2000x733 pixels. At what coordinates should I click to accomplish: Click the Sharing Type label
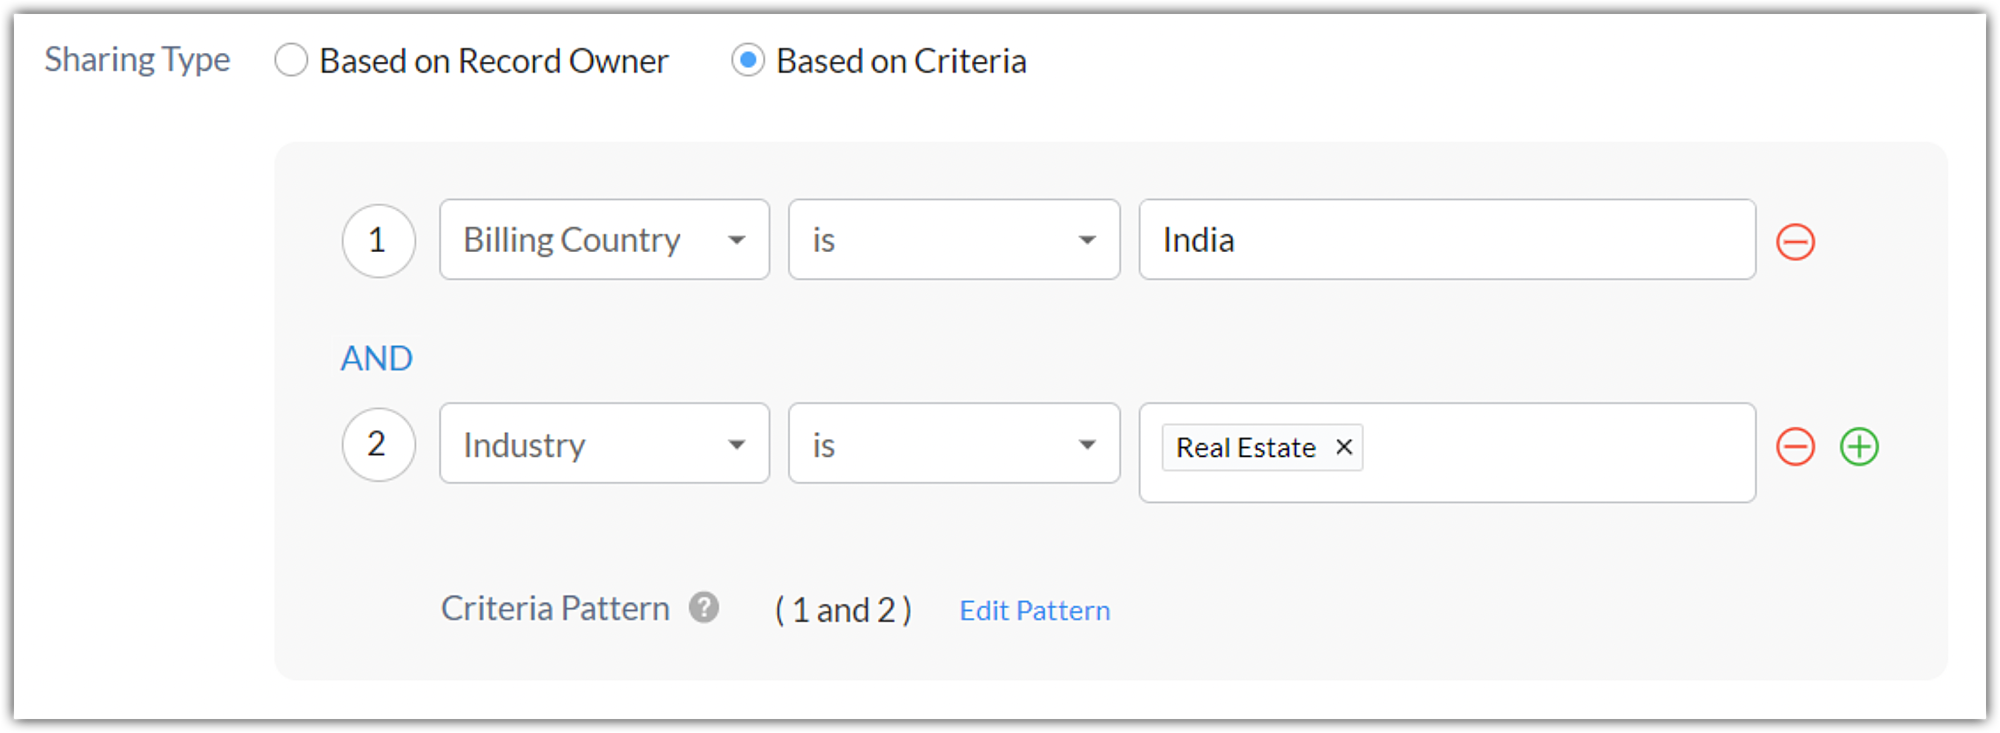point(137,60)
